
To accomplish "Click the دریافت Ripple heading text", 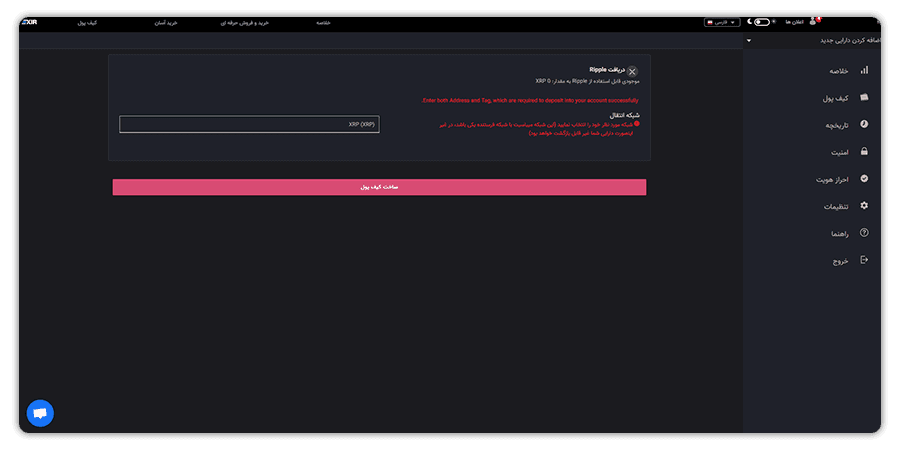I will click(607, 69).
